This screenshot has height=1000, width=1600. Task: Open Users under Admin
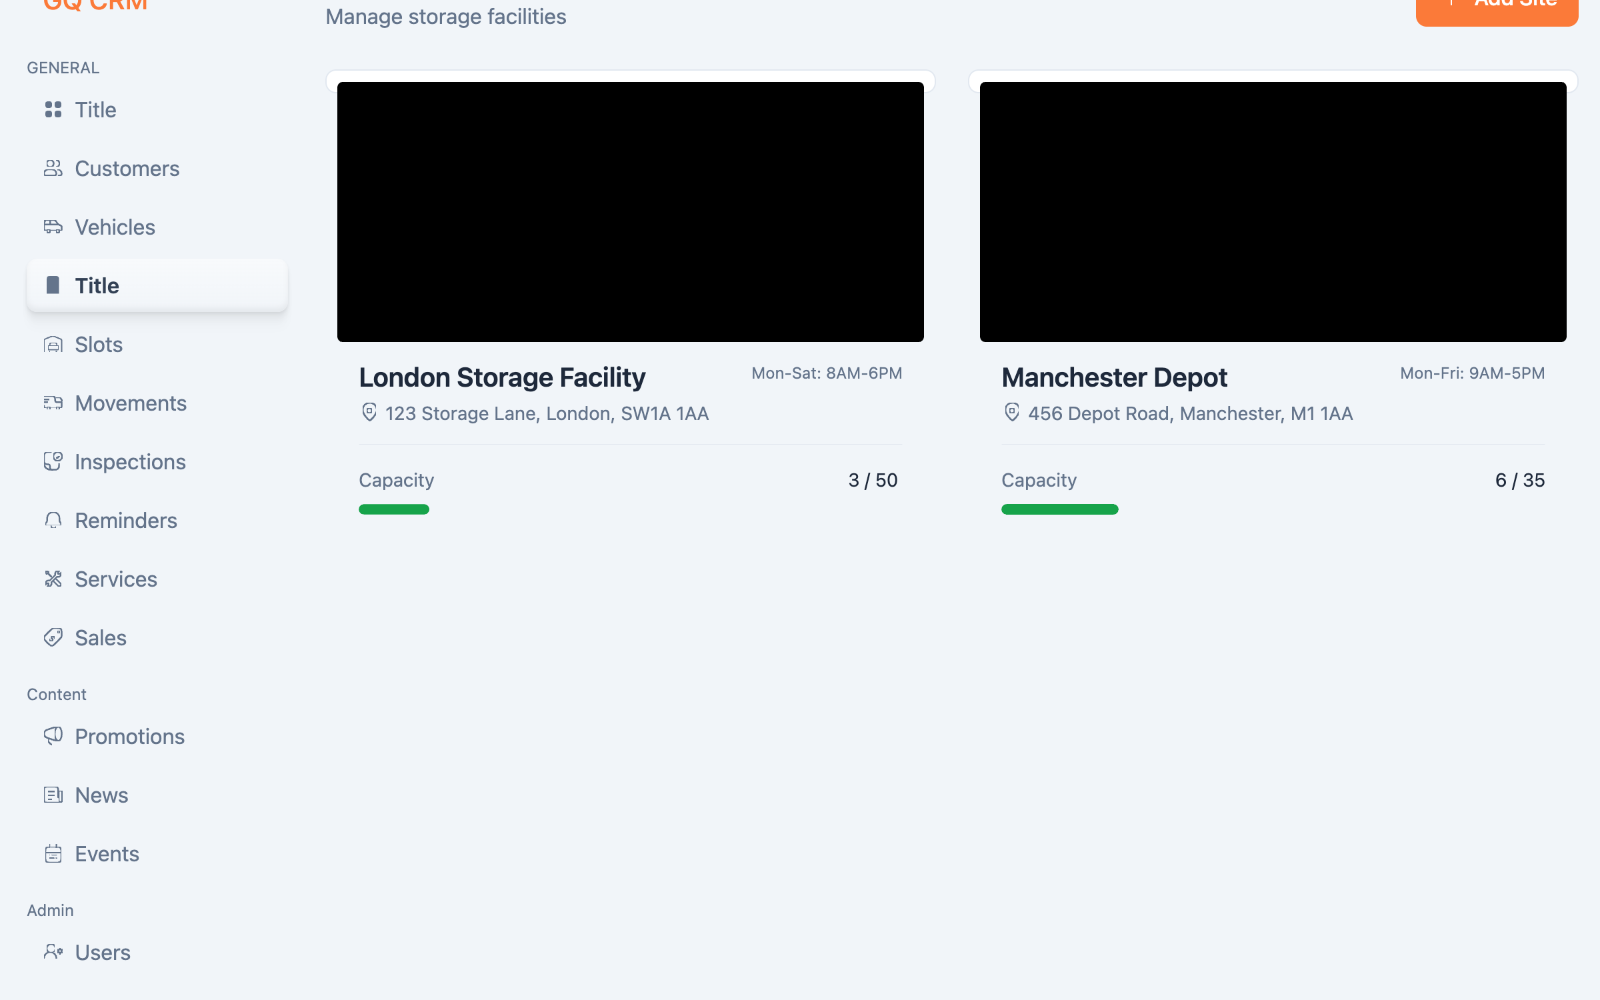pyautogui.click(x=157, y=953)
